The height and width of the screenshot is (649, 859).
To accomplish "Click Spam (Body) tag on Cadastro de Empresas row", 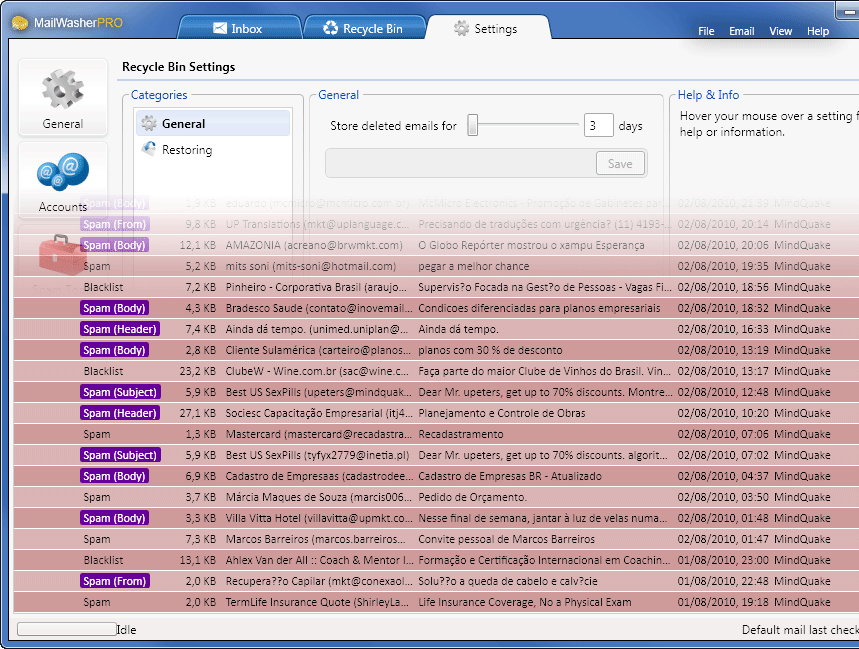I will (x=114, y=476).
